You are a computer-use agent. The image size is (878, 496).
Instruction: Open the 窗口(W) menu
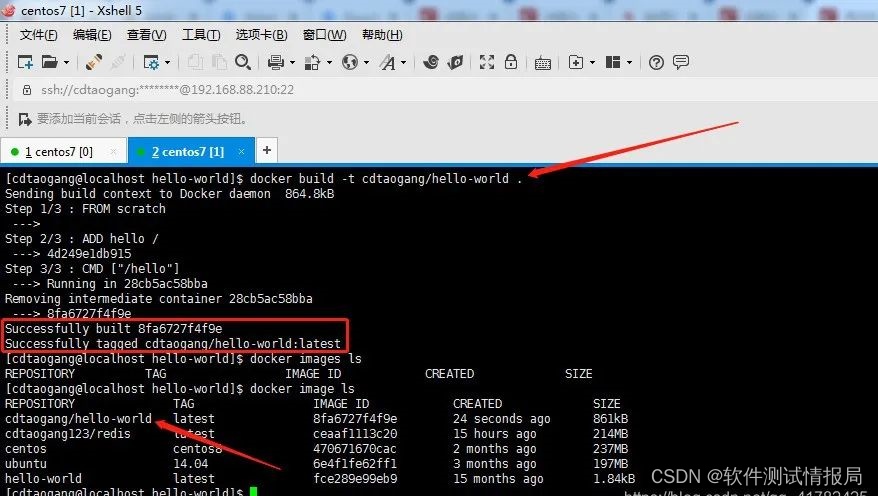pyautogui.click(x=324, y=35)
